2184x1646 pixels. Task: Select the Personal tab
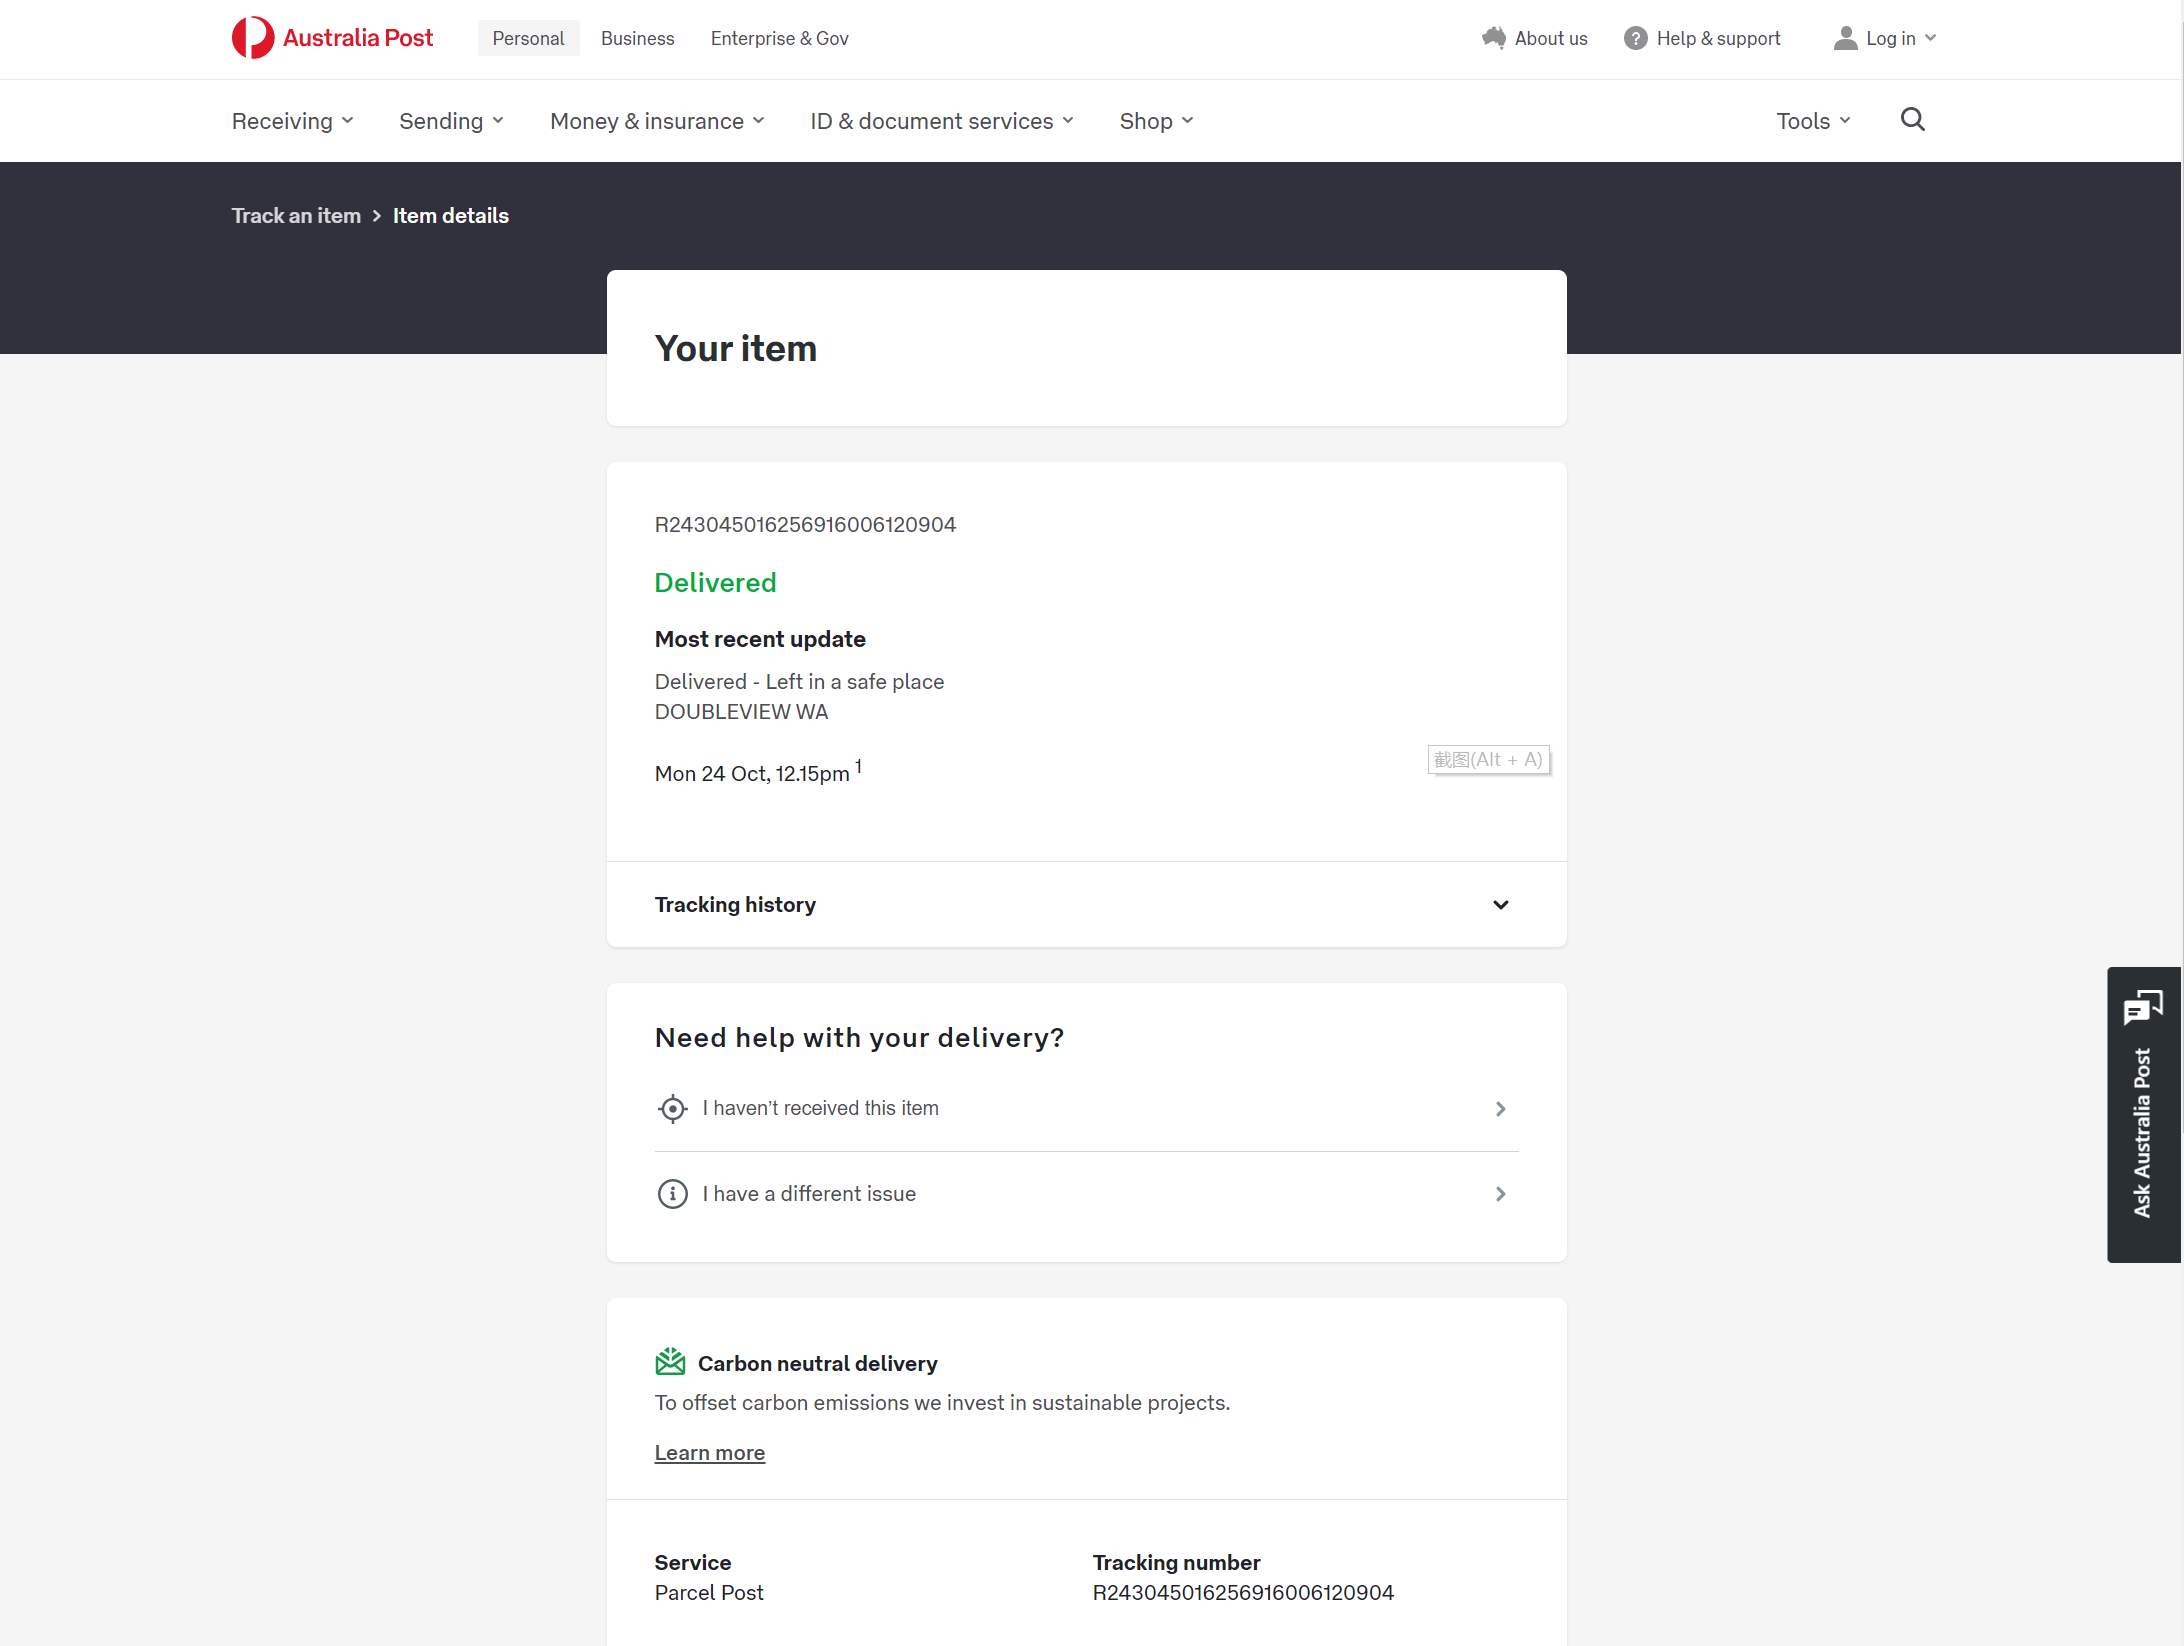click(x=528, y=38)
